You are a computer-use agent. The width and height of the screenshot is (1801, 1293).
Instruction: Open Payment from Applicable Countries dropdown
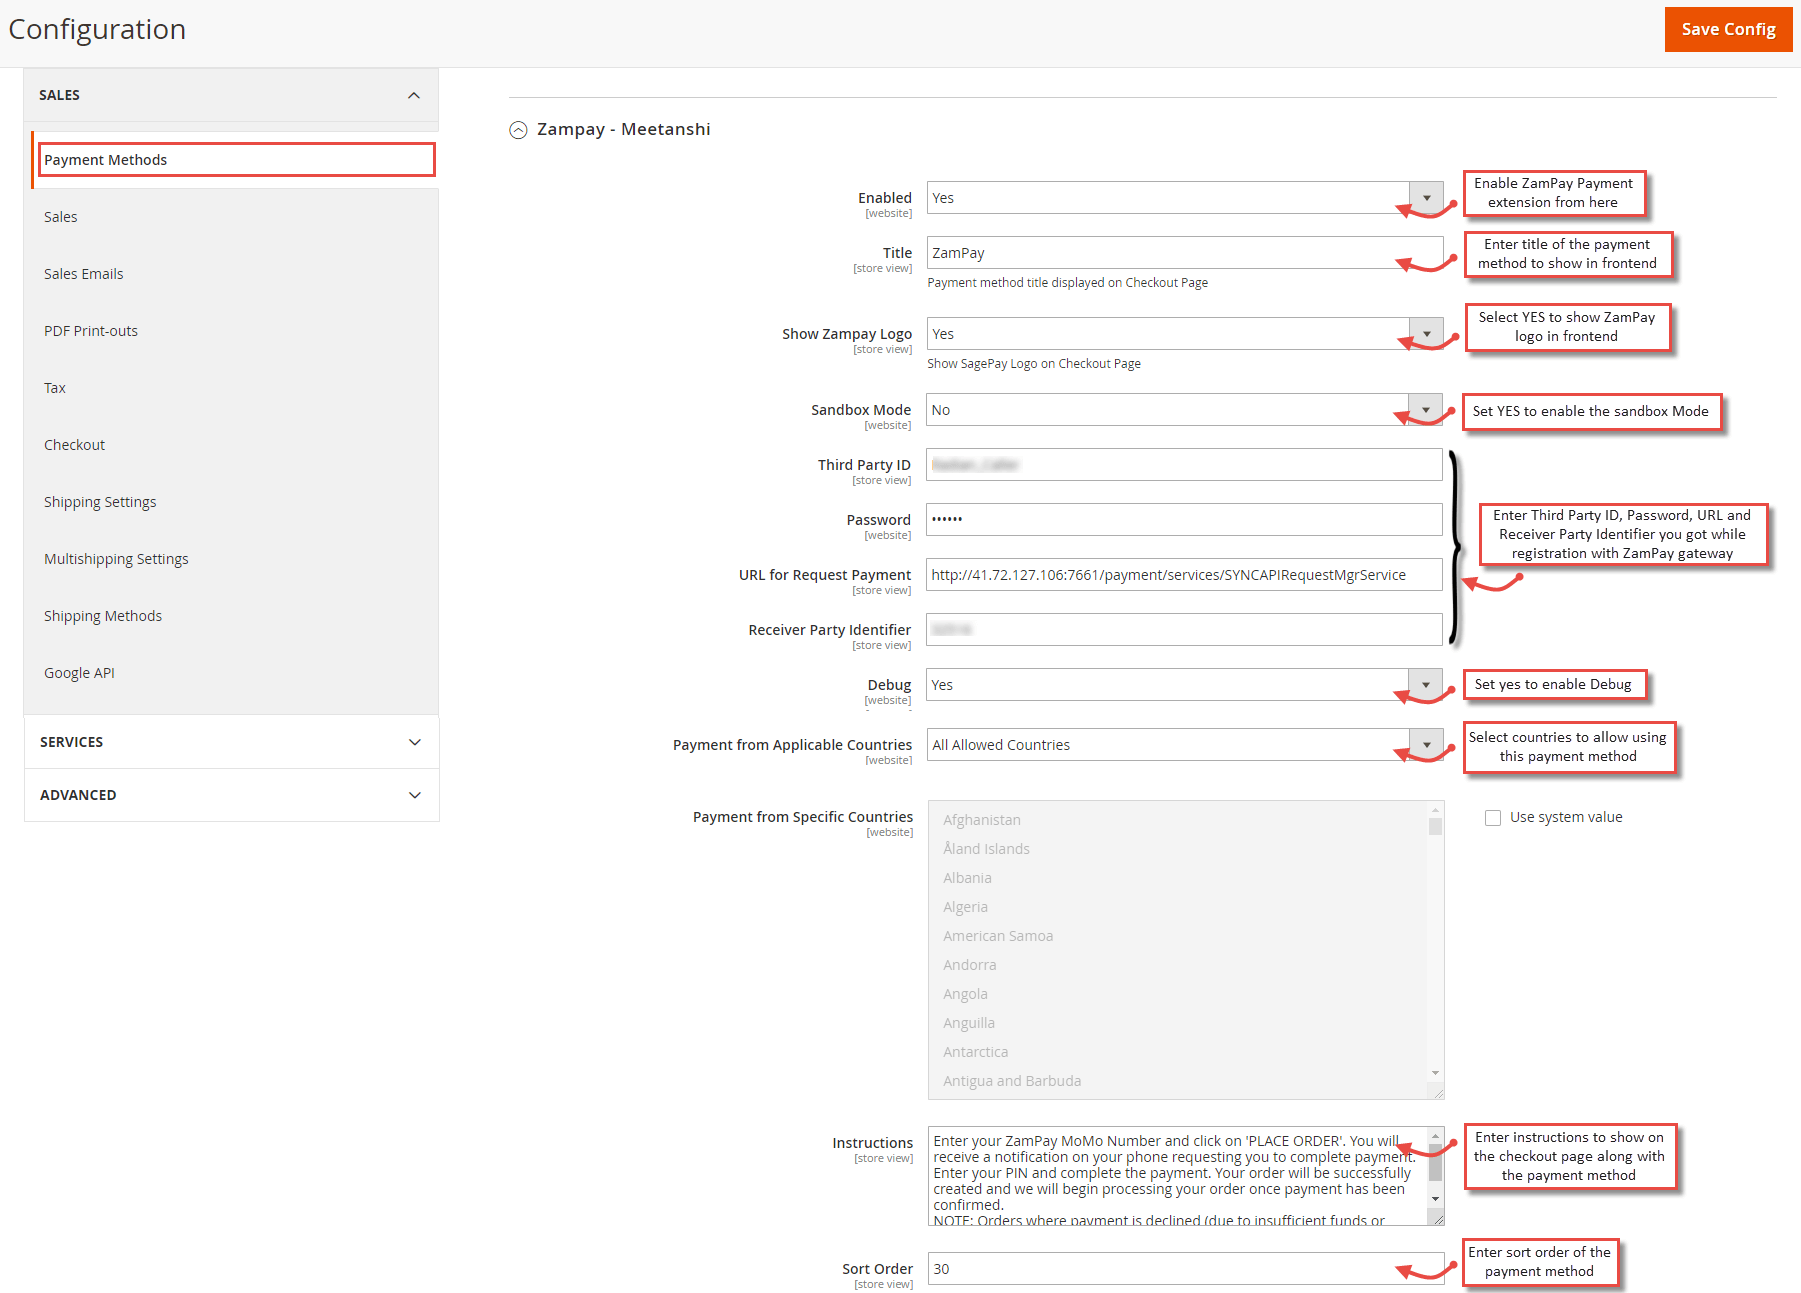[1185, 745]
